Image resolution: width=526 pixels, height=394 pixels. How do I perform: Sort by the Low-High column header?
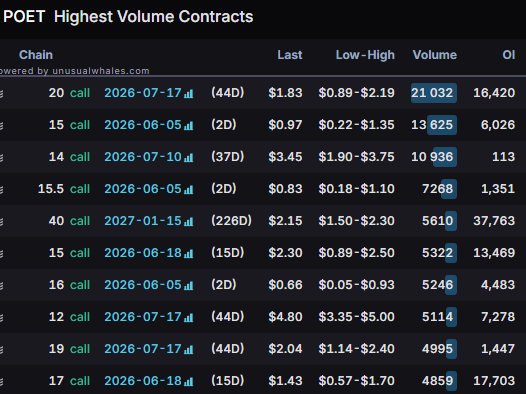point(365,55)
